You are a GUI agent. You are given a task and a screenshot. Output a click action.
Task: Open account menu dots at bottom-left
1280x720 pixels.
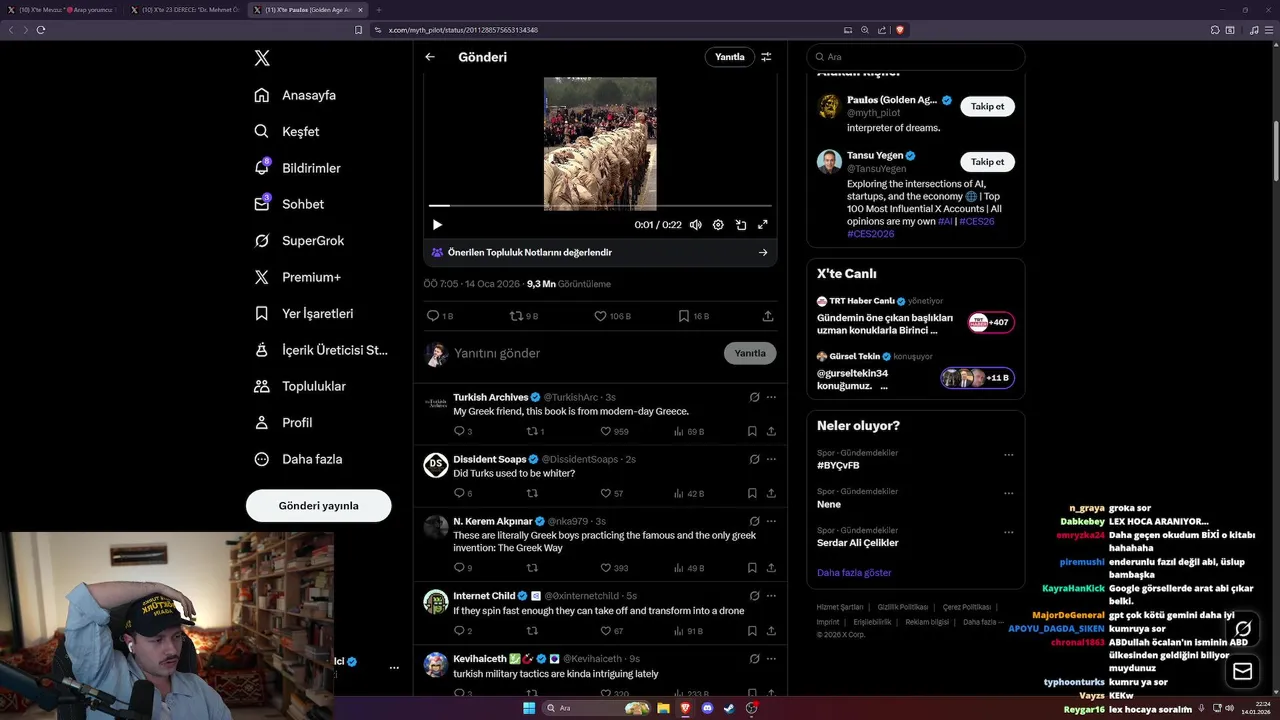394,667
